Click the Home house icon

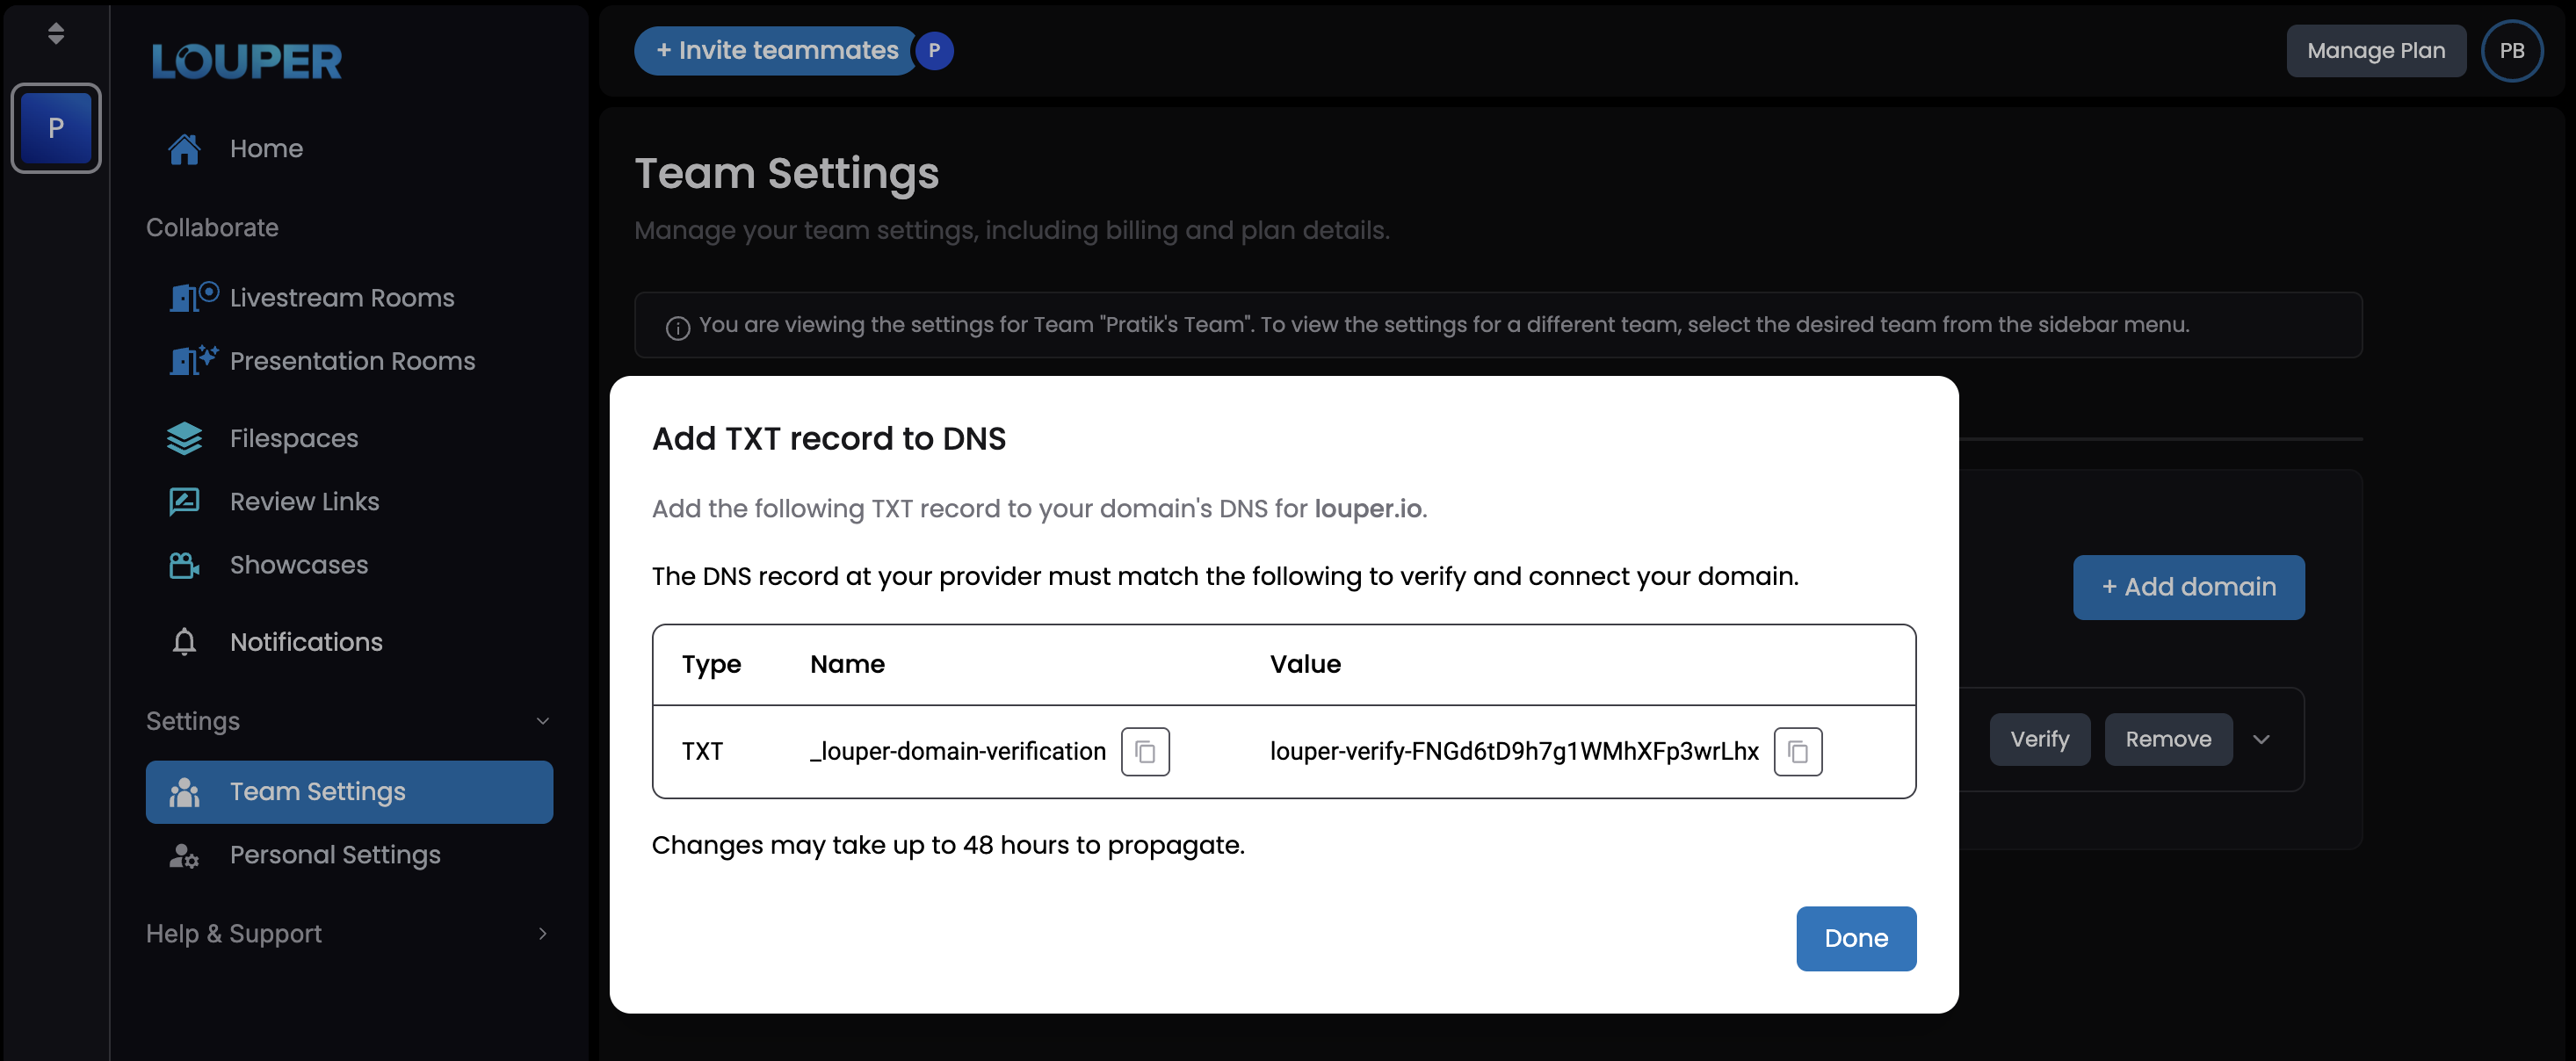coord(184,149)
